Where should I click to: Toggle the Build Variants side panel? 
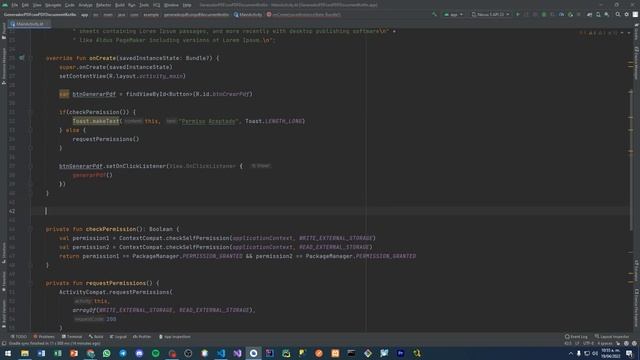(4, 313)
